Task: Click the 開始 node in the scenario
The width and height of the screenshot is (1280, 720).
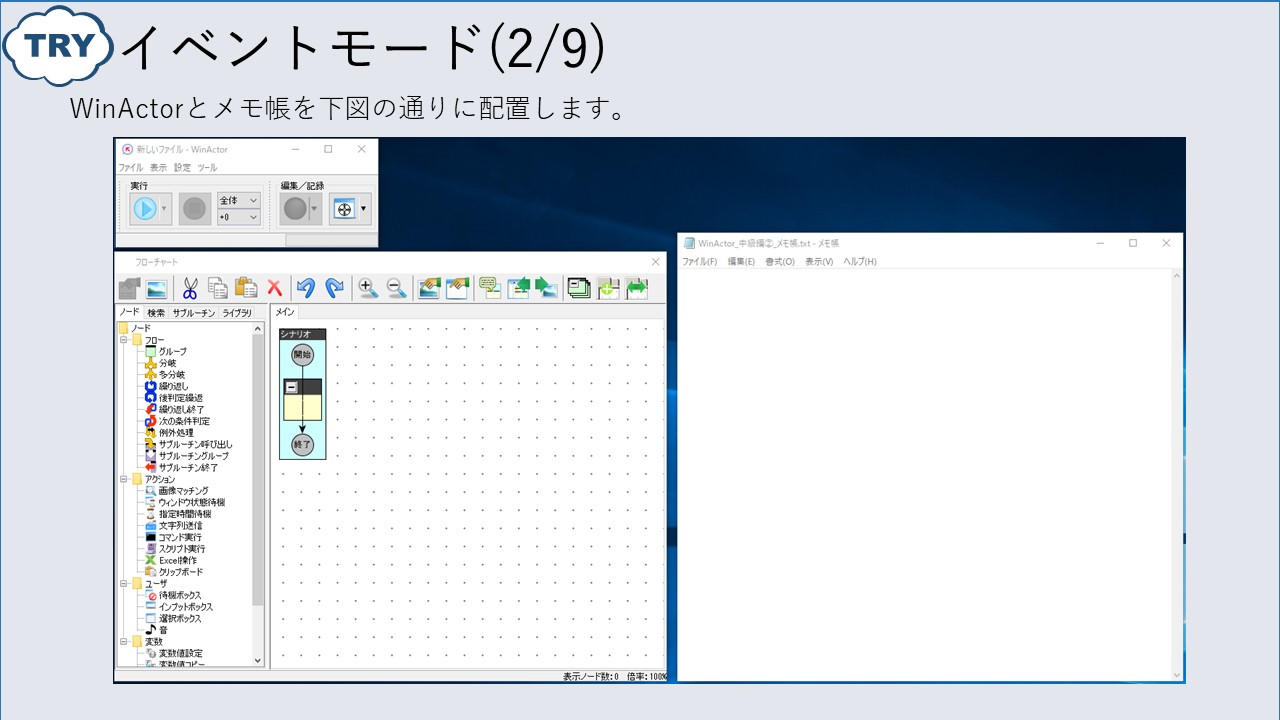Action: (x=302, y=354)
